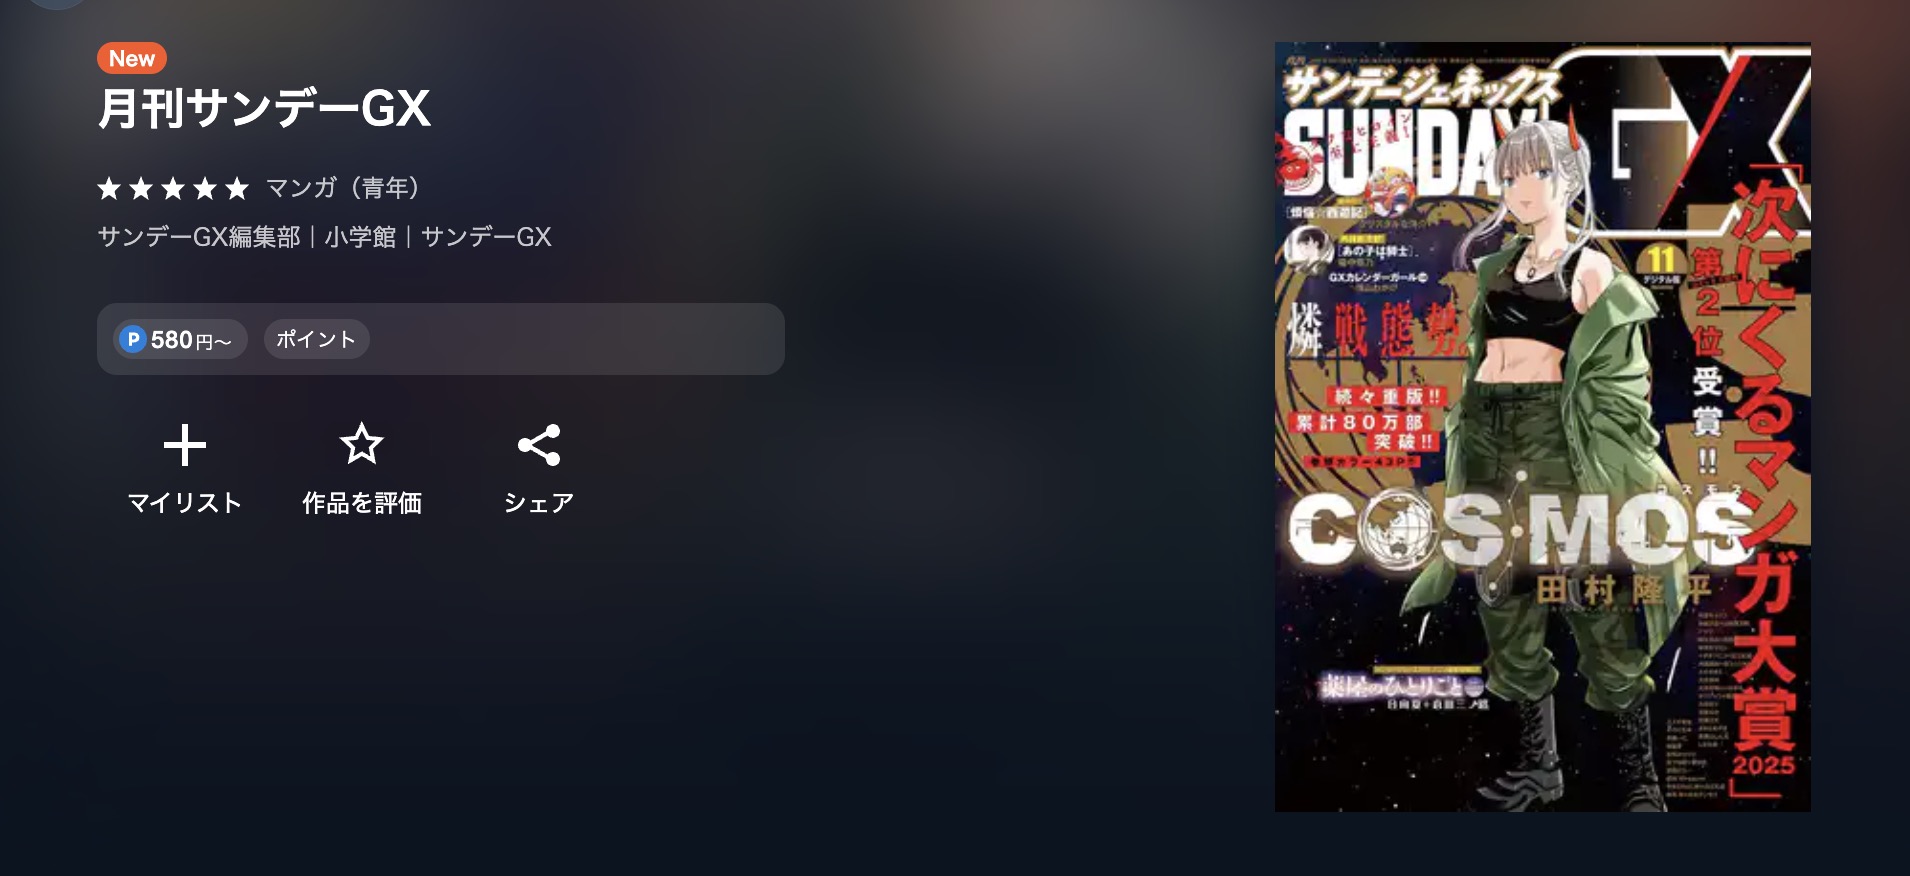Click the blue P point icon
1910x876 pixels.
click(133, 339)
